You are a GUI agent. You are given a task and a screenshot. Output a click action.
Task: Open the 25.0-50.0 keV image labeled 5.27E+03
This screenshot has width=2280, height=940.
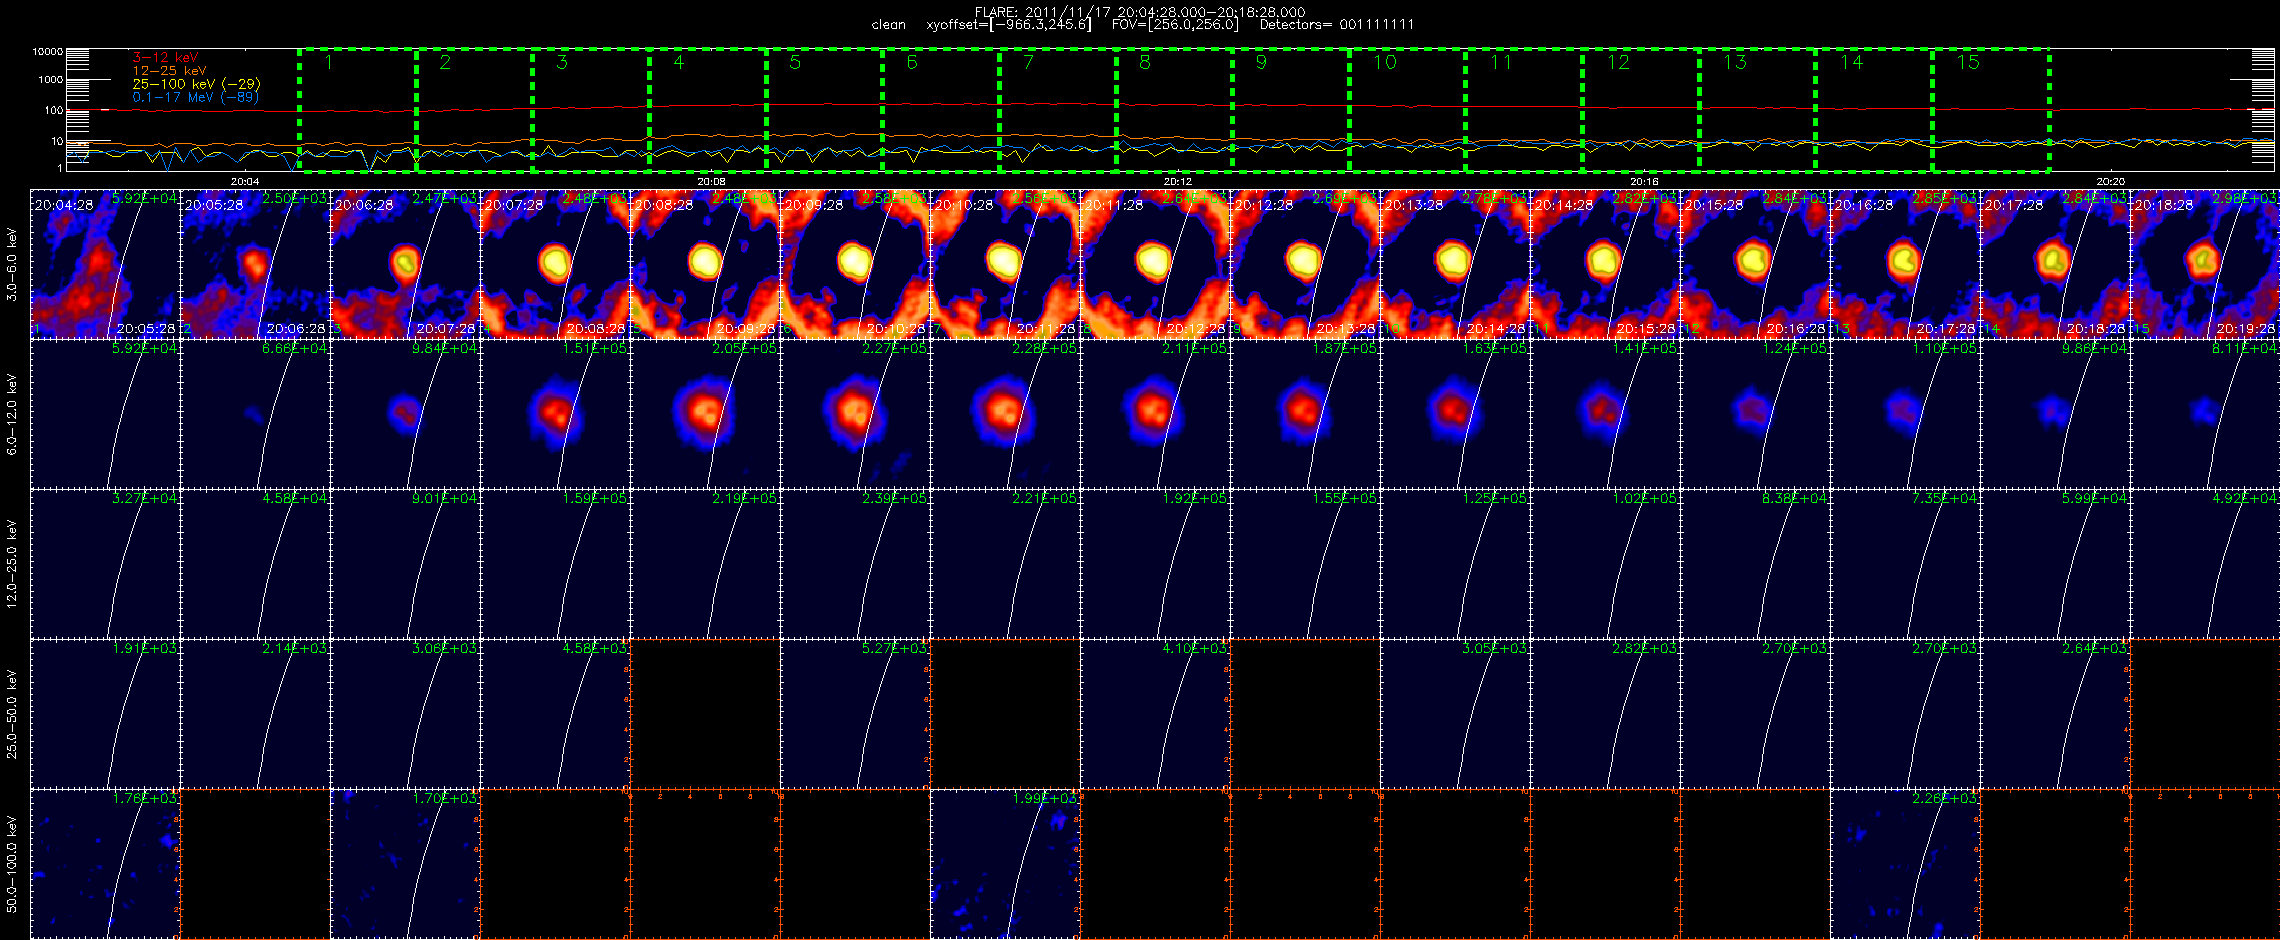[855, 714]
